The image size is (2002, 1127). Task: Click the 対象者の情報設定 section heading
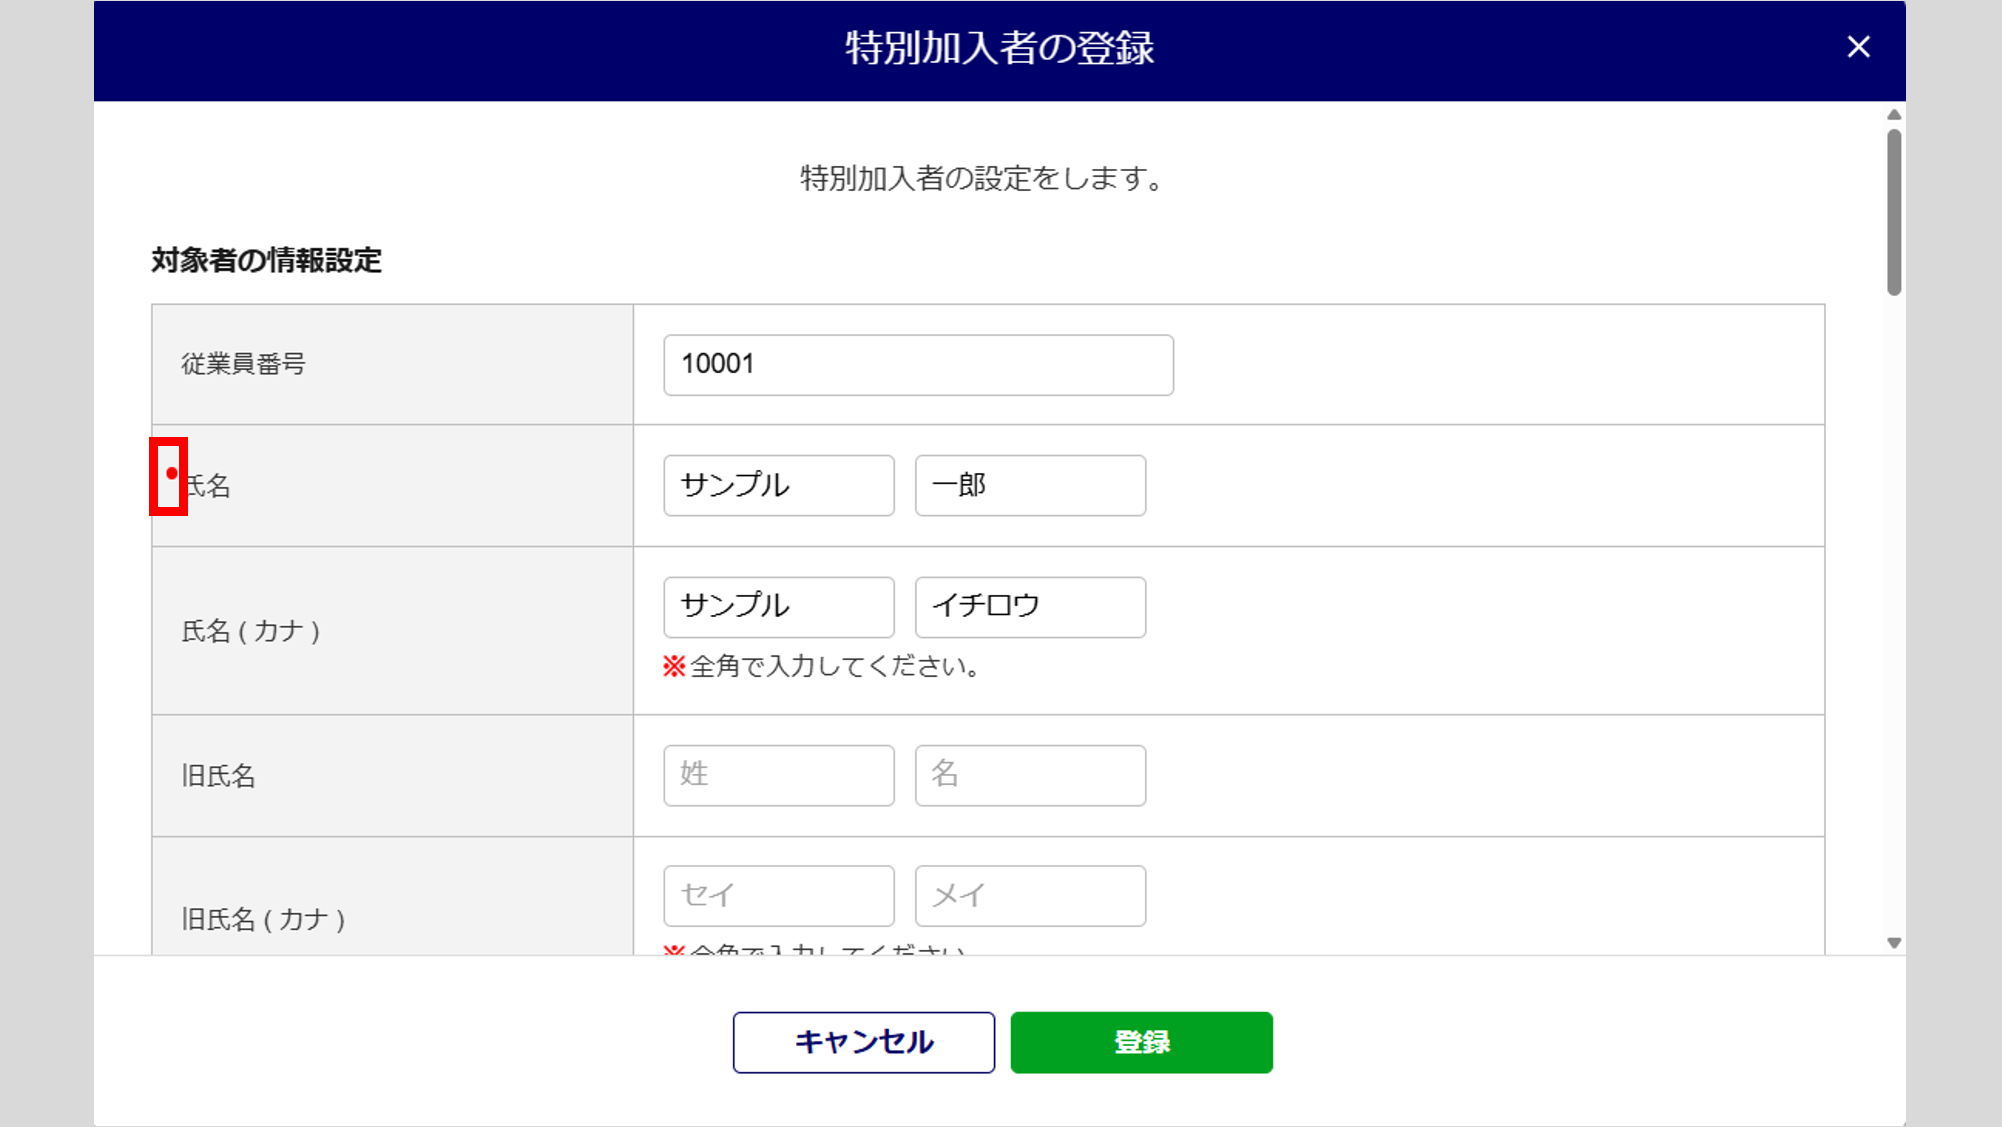pyautogui.click(x=266, y=261)
